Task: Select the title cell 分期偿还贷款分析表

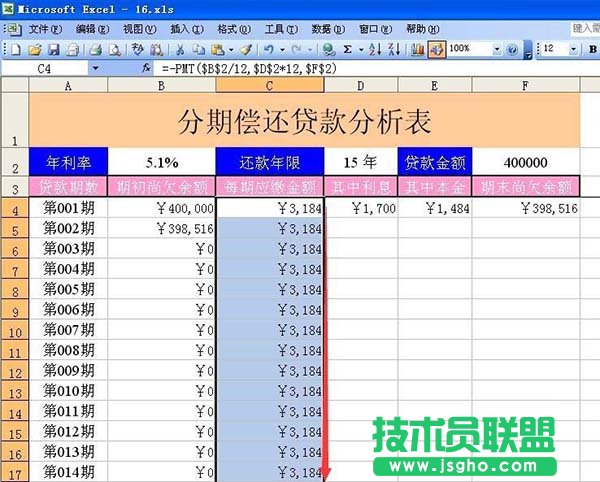Action: pyautogui.click(x=305, y=120)
